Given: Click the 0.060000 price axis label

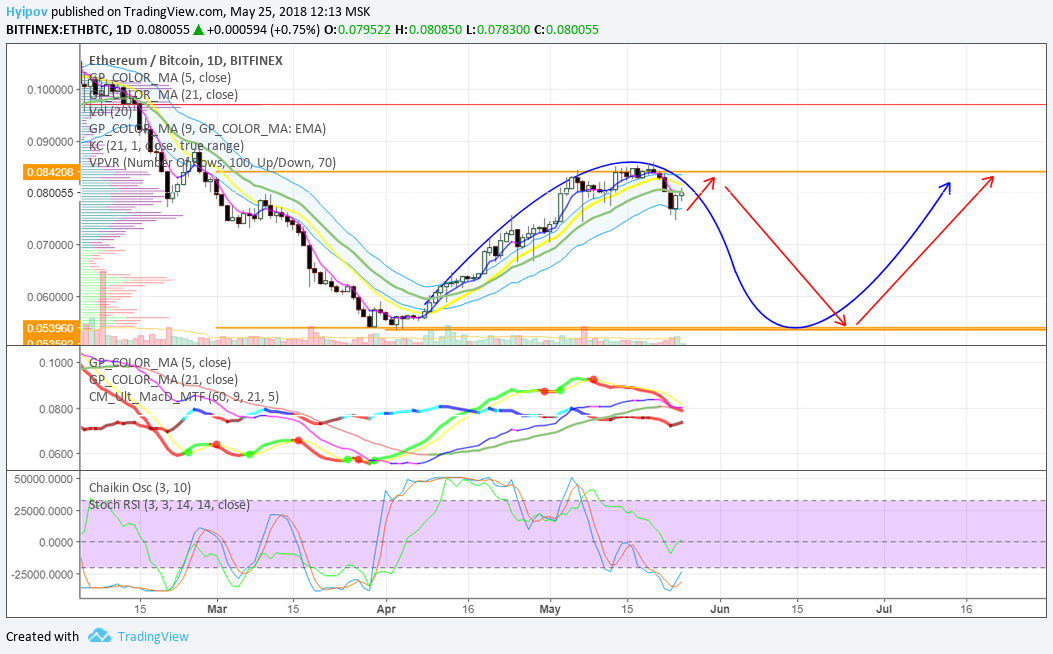Looking at the screenshot, I should 50,297.
